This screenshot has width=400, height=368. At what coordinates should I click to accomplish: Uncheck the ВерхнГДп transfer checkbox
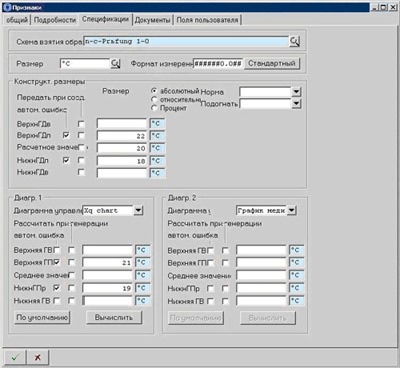click(66, 135)
